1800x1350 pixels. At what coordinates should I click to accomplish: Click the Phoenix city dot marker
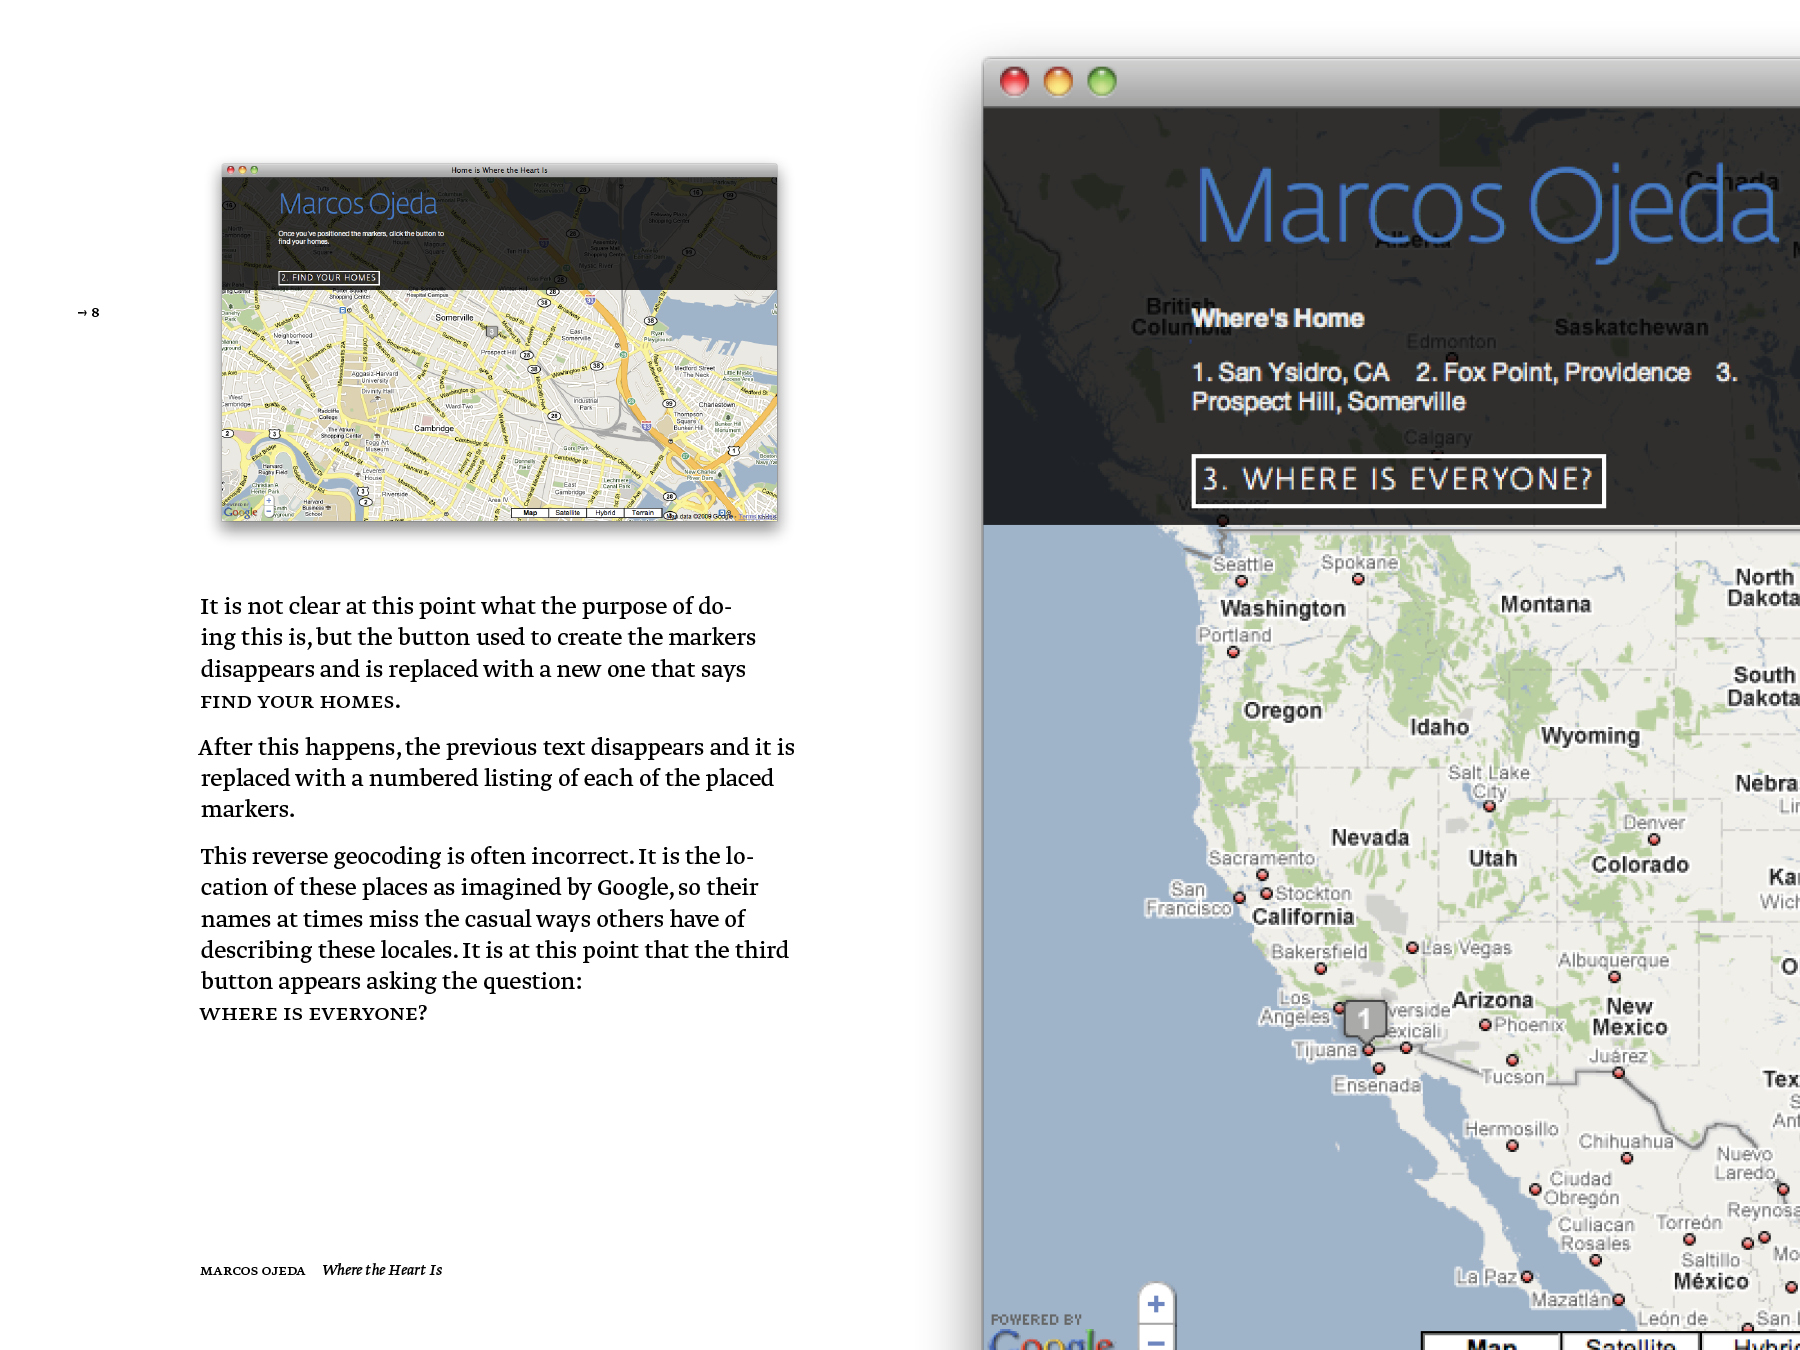pyautogui.click(x=1485, y=1025)
